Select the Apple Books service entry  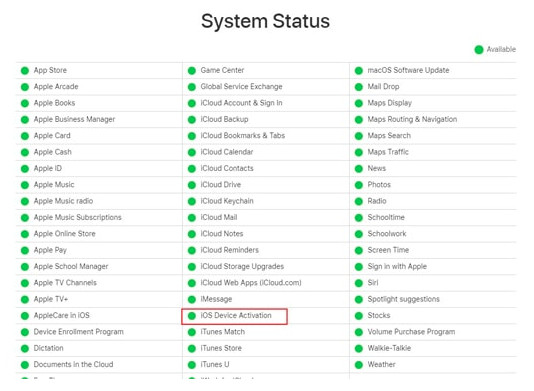[x=54, y=103]
